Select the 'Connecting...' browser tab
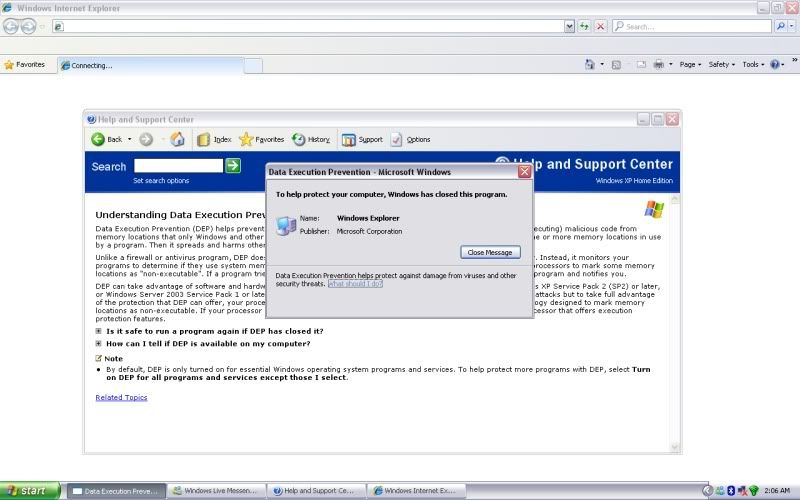Viewport: 800px width, 500px height. (151, 65)
